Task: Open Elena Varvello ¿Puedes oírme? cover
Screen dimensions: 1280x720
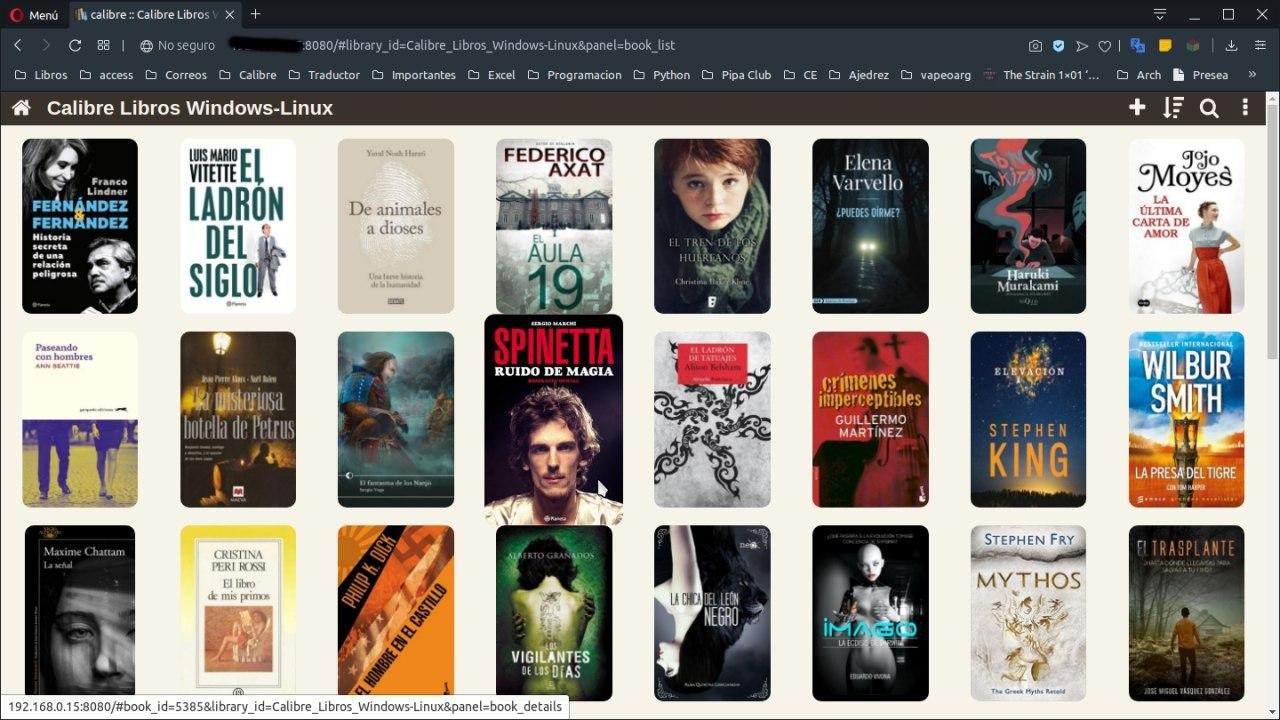Action: coord(870,226)
